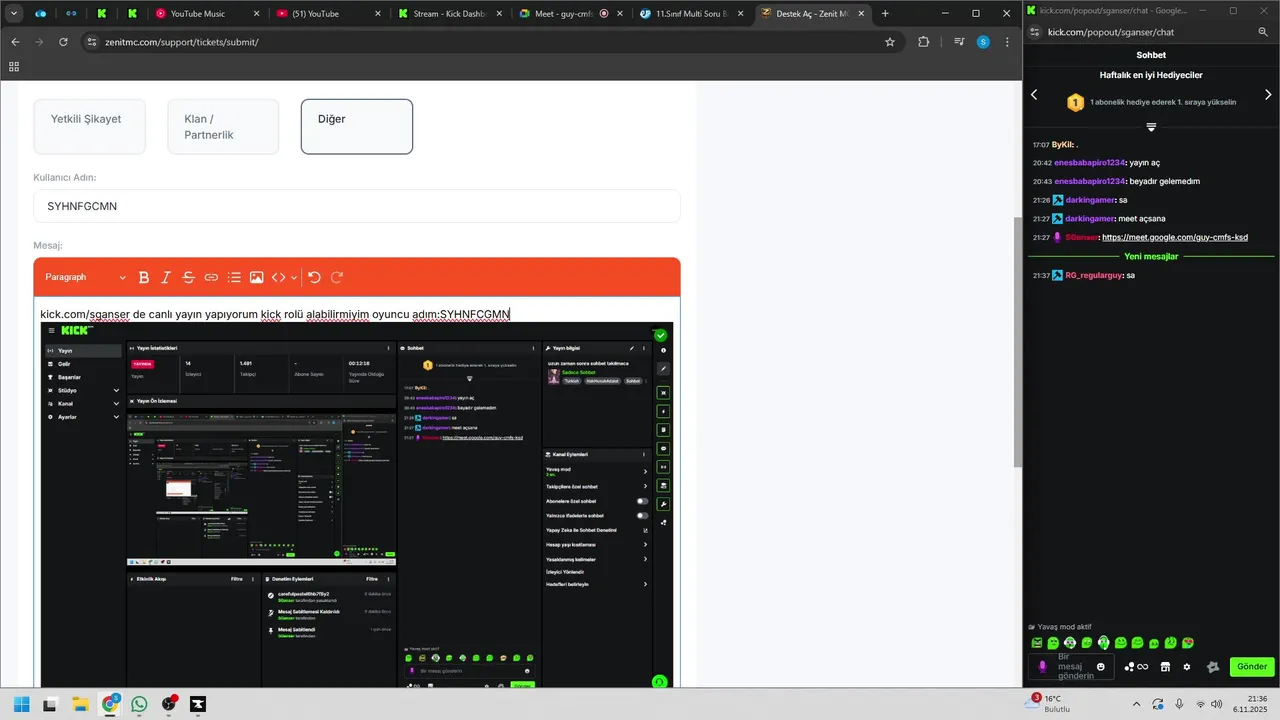Apply italic formatting in the editor toolbar
This screenshot has width=1280, height=720.
pos(166,277)
